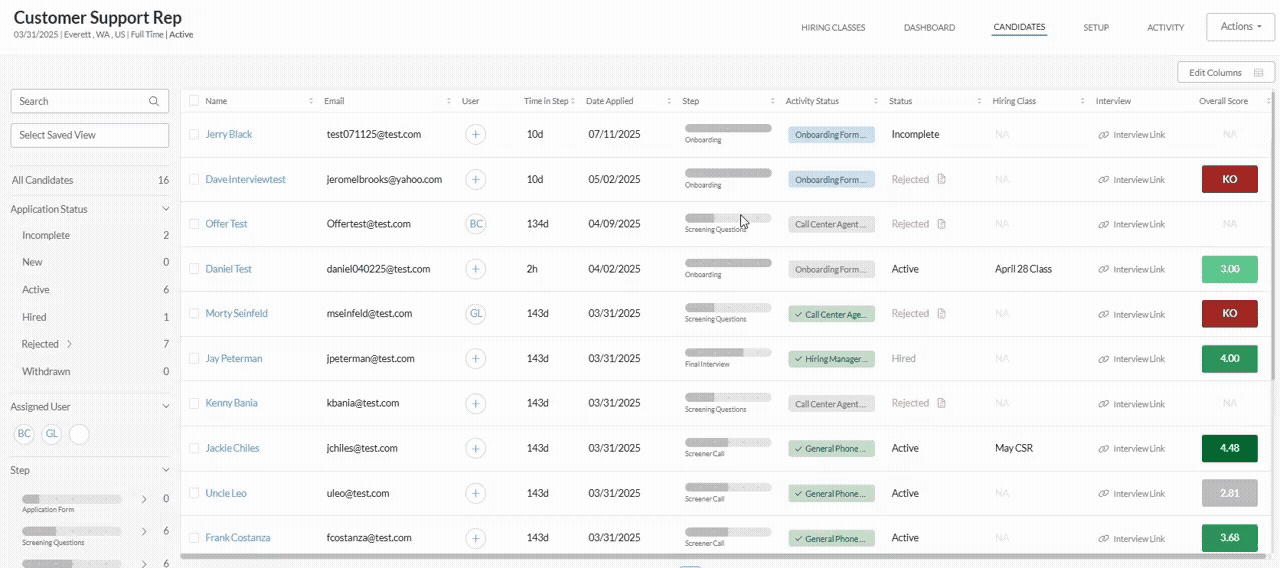
Task: Expand the Rejected sub-filter chevron
Action: tap(70, 344)
